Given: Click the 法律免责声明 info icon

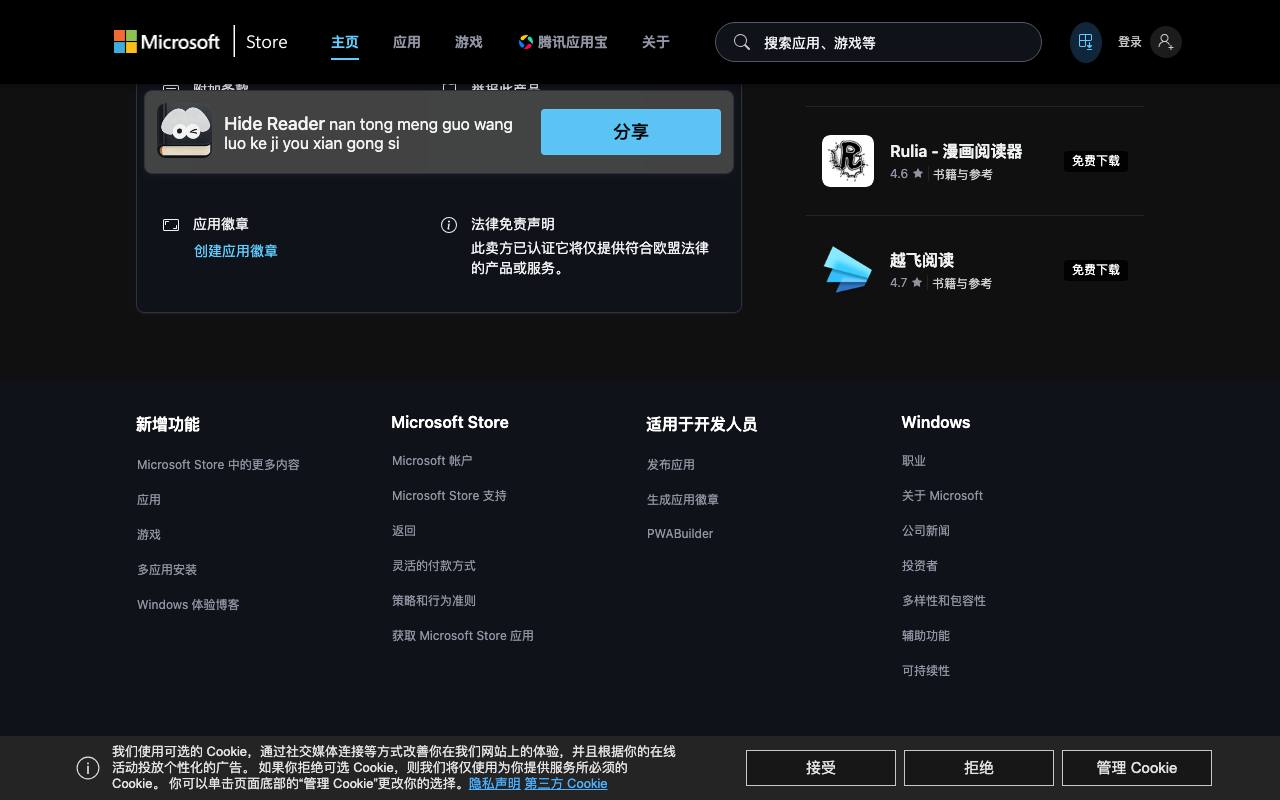Looking at the screenshot, I should click(449, 225).
